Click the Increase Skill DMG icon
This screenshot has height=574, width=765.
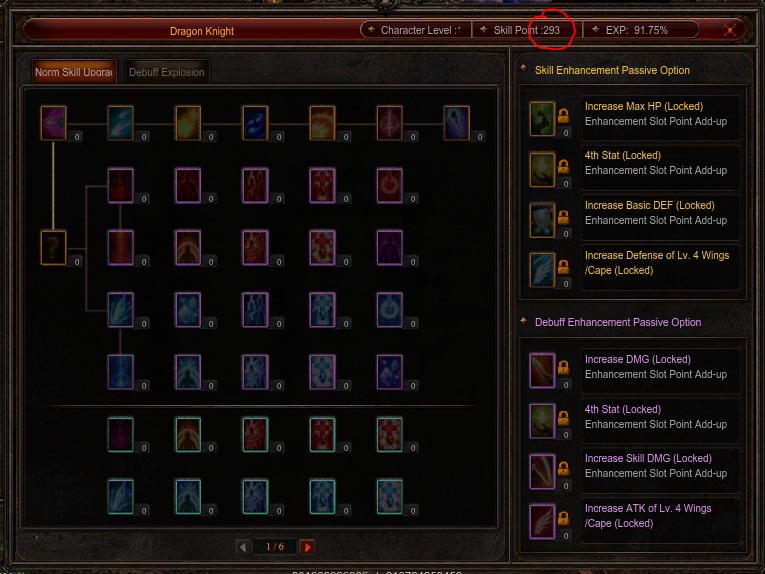[x=542, y=472]
